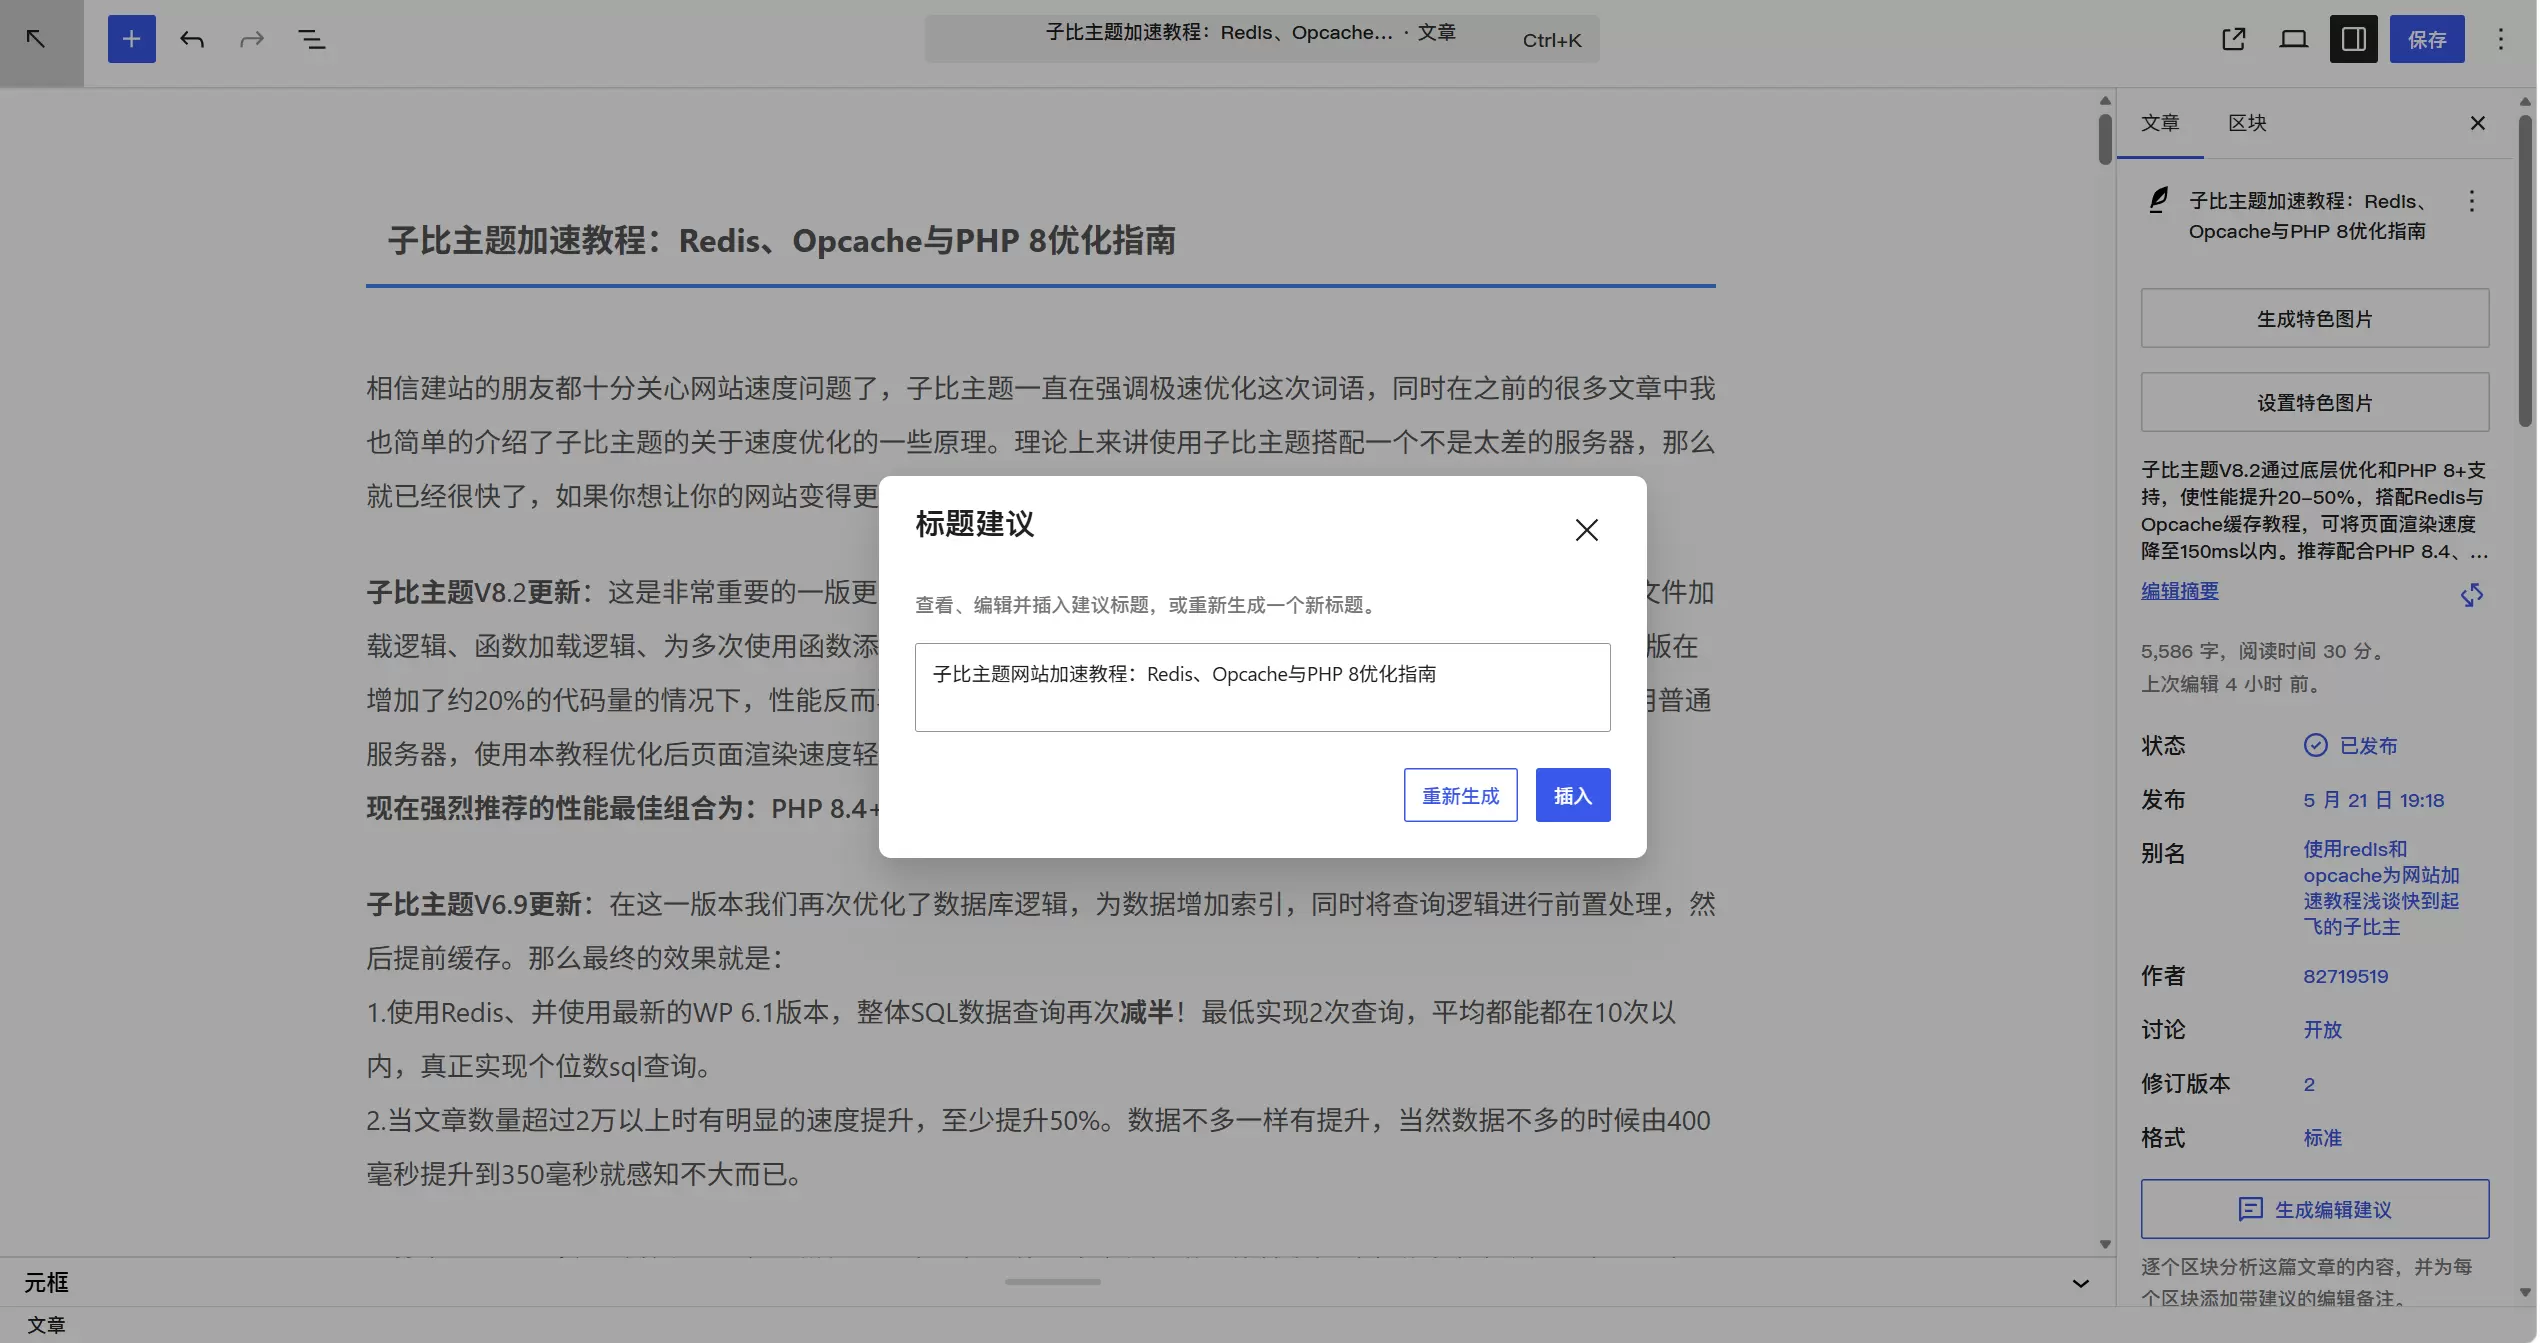Change status from 已发布
2540x1343 pixels.
2351,745
